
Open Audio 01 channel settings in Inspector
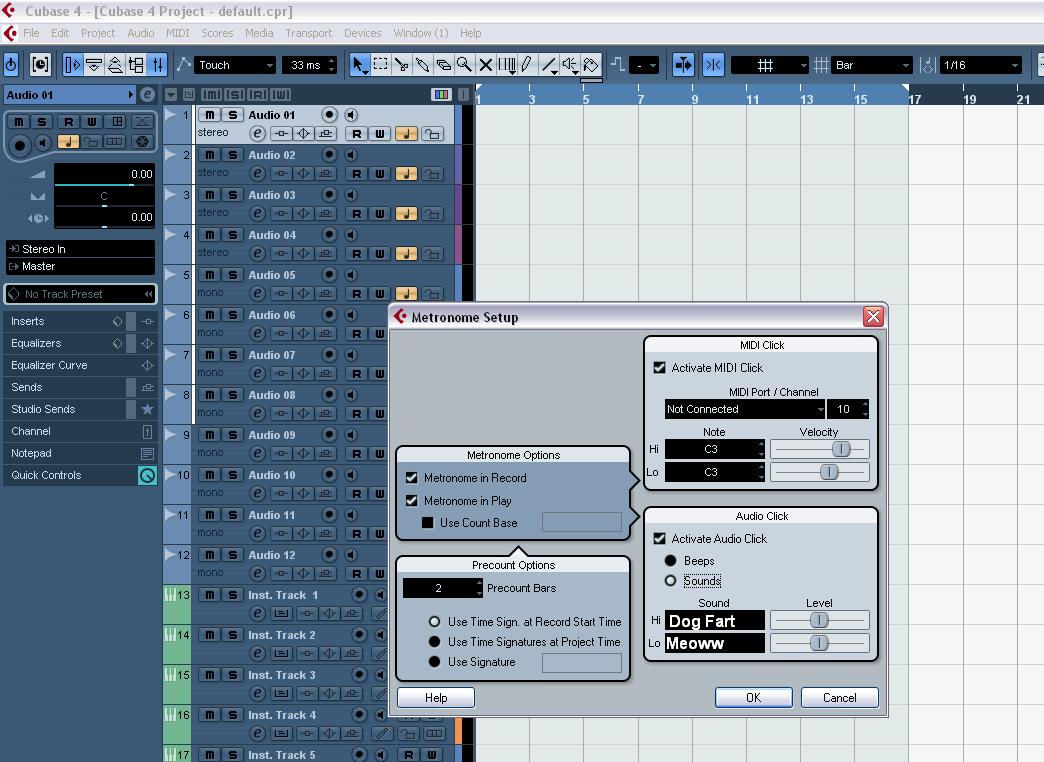tap(147, 95)
